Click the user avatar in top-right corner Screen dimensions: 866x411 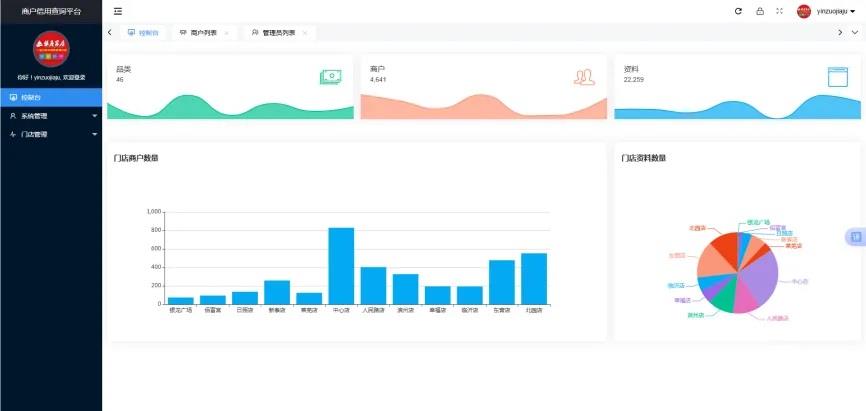pyautogui.click(x=803, y=11)
